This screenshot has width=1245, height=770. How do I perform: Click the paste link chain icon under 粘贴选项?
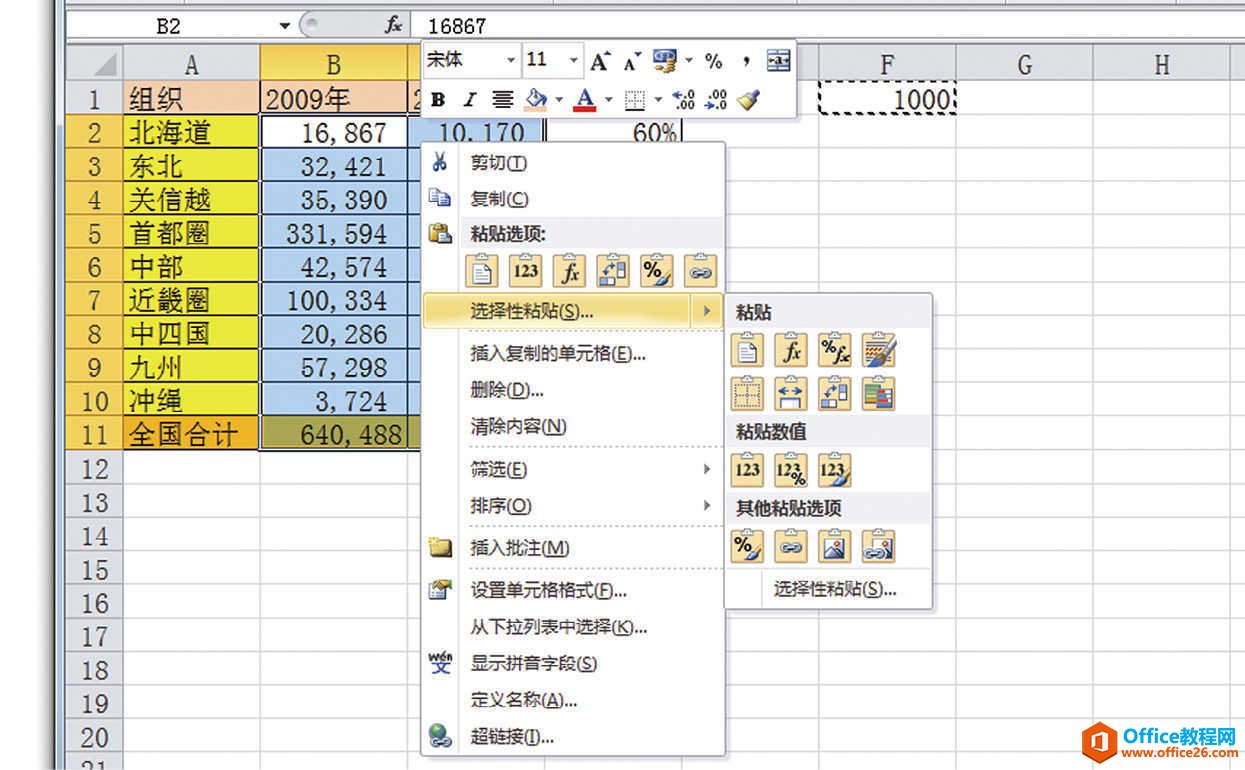(x=701, y=271)
